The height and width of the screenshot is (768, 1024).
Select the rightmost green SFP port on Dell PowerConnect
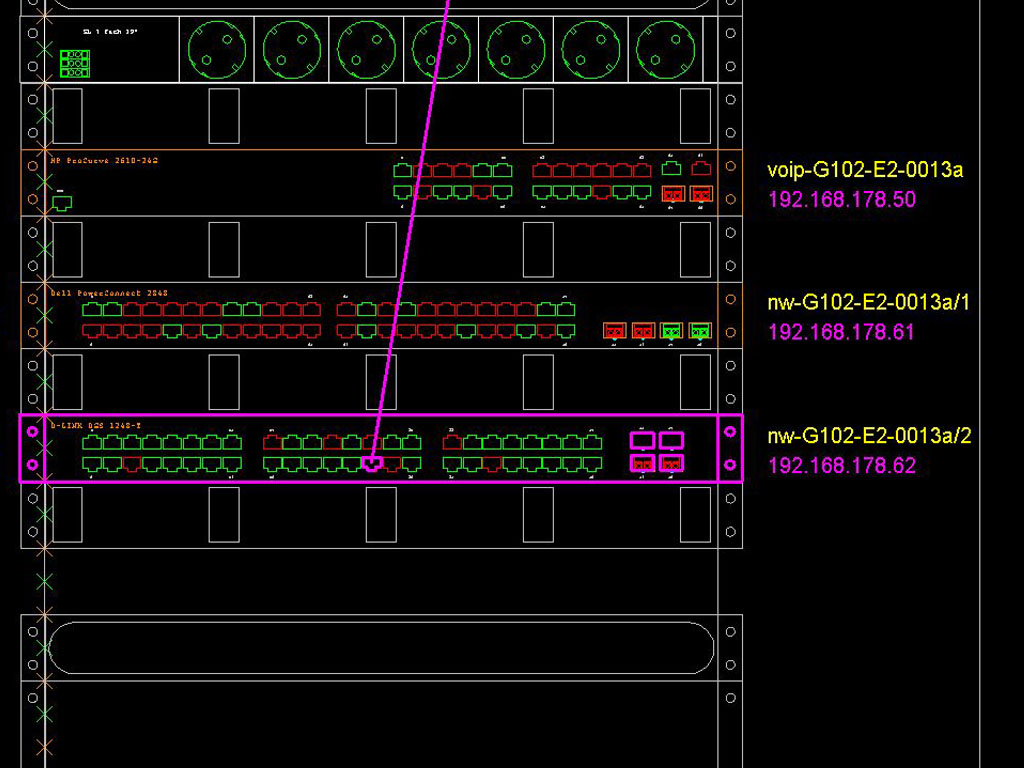tap(700, 330)
